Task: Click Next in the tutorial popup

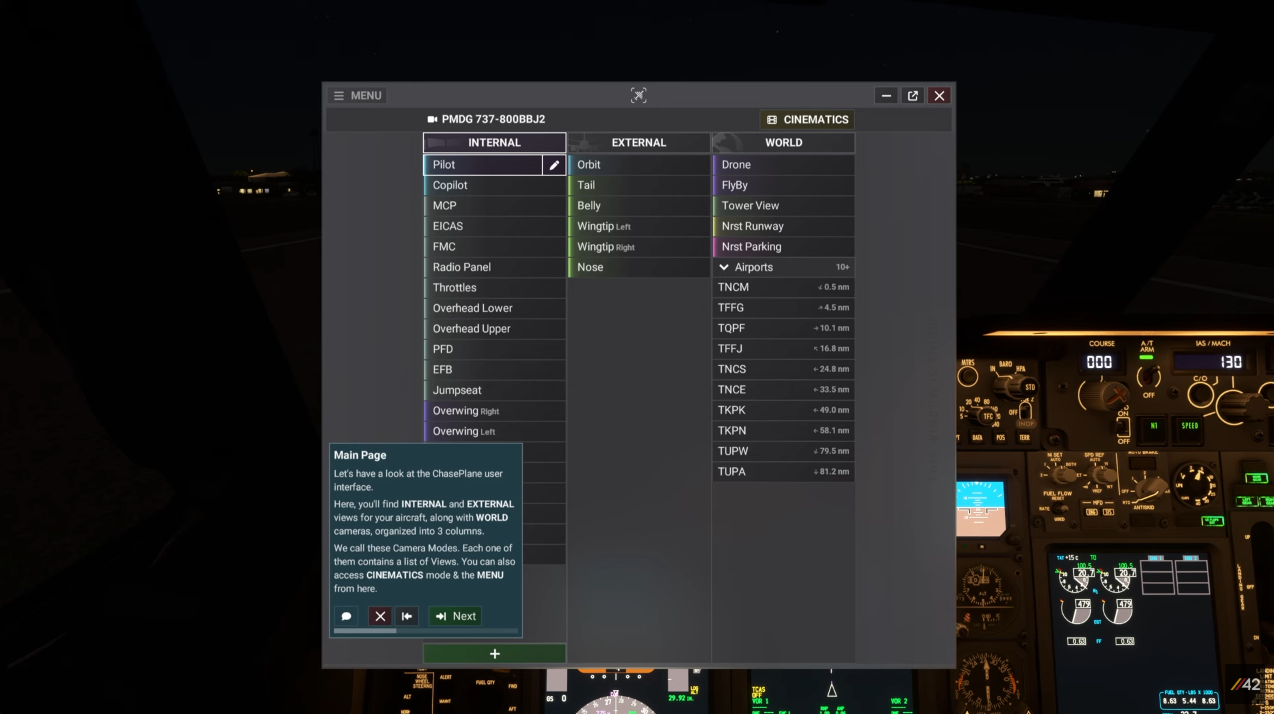Action: [x=455, y=616]
